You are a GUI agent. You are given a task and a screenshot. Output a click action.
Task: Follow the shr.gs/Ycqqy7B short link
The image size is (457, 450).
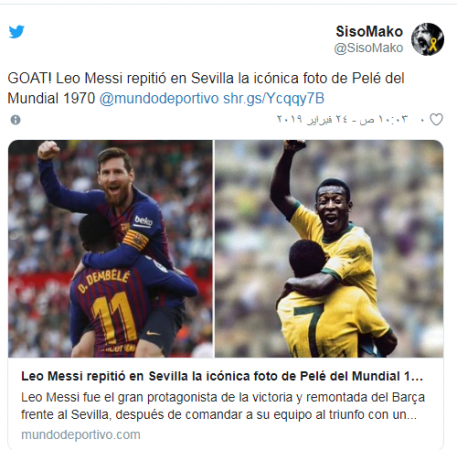tap(274, 98)
